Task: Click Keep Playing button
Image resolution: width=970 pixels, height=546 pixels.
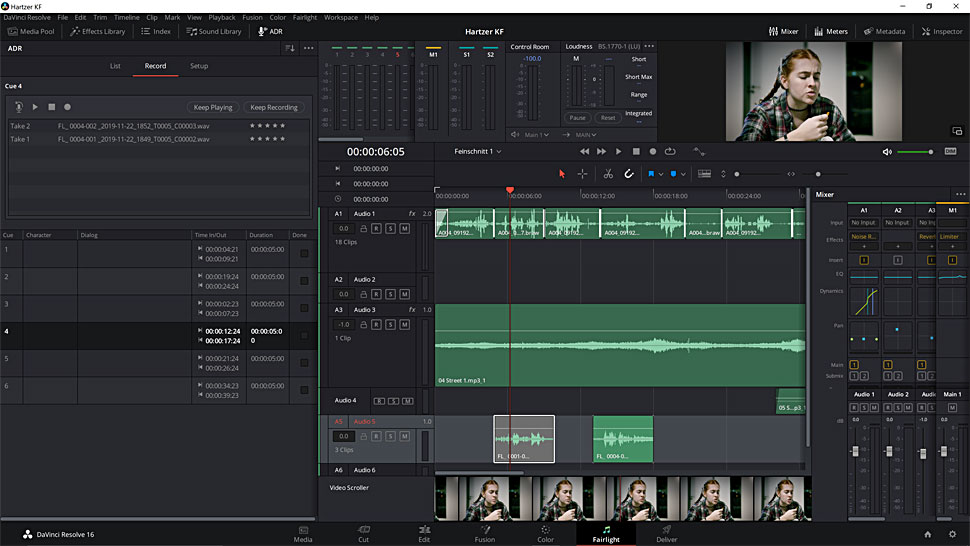Action: click(213, 107)
